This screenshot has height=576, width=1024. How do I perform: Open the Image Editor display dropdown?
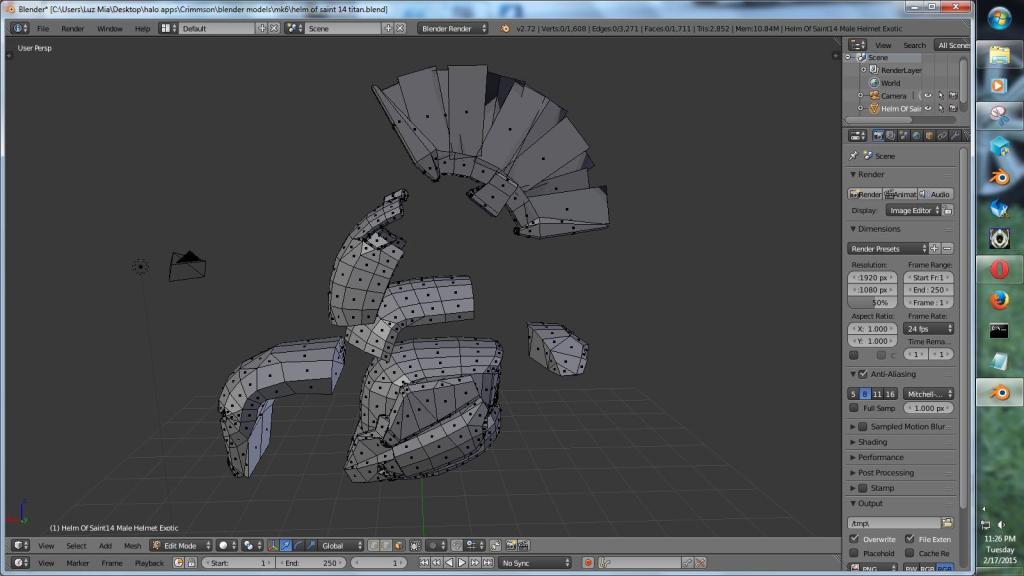click(x=914, y=210)
